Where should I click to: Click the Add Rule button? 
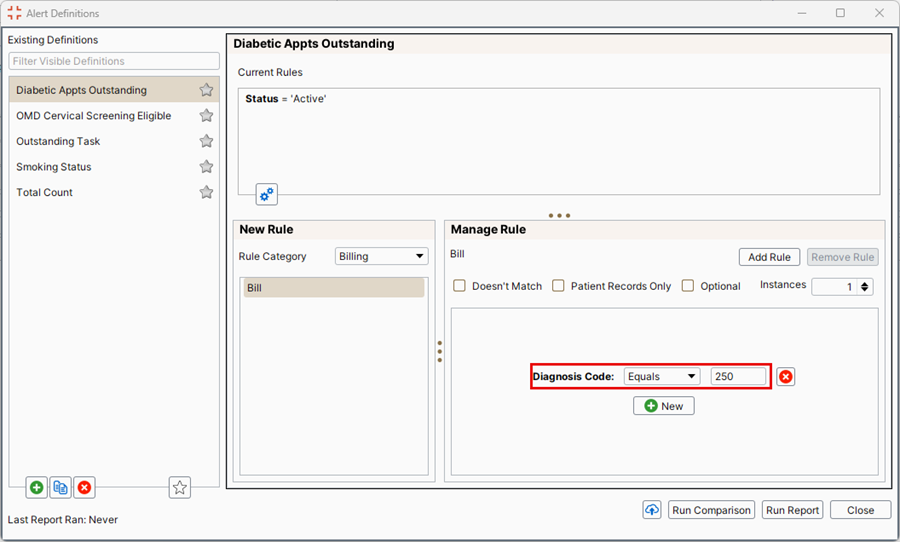[769, 257]
